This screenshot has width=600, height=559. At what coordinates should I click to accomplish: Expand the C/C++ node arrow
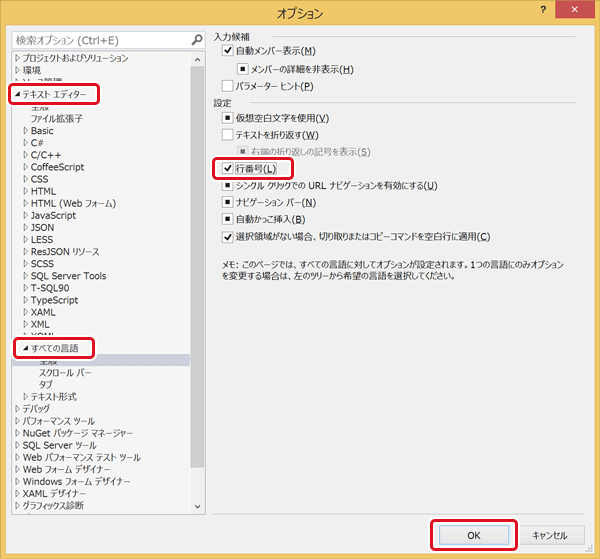point(26,155)
